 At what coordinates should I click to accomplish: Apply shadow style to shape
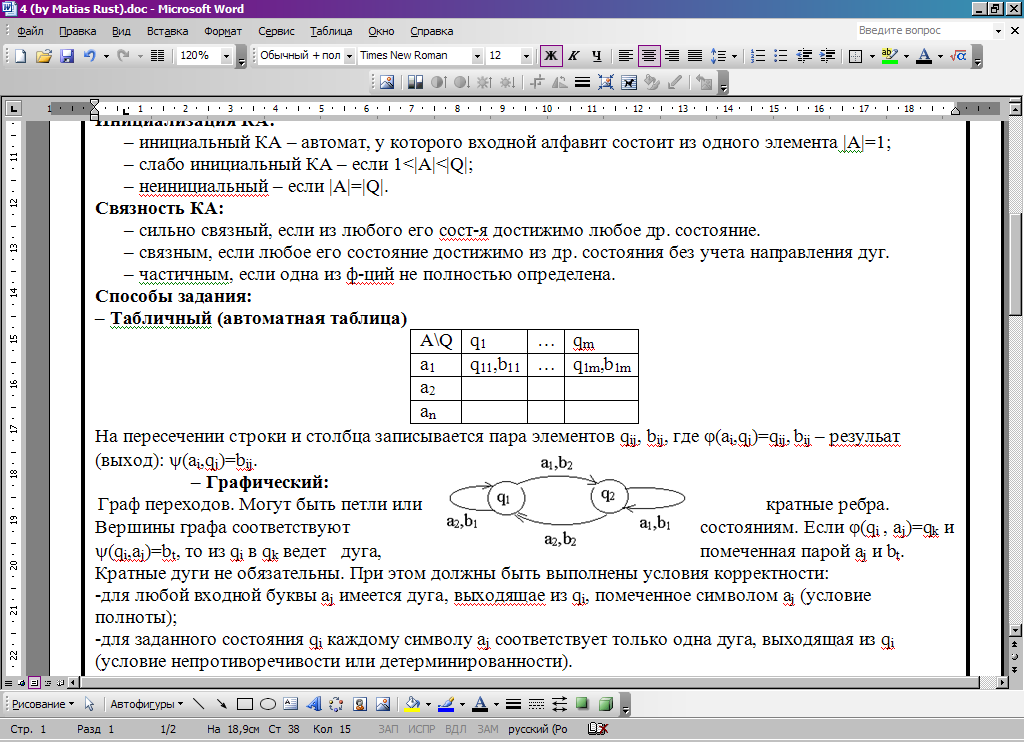583,704
